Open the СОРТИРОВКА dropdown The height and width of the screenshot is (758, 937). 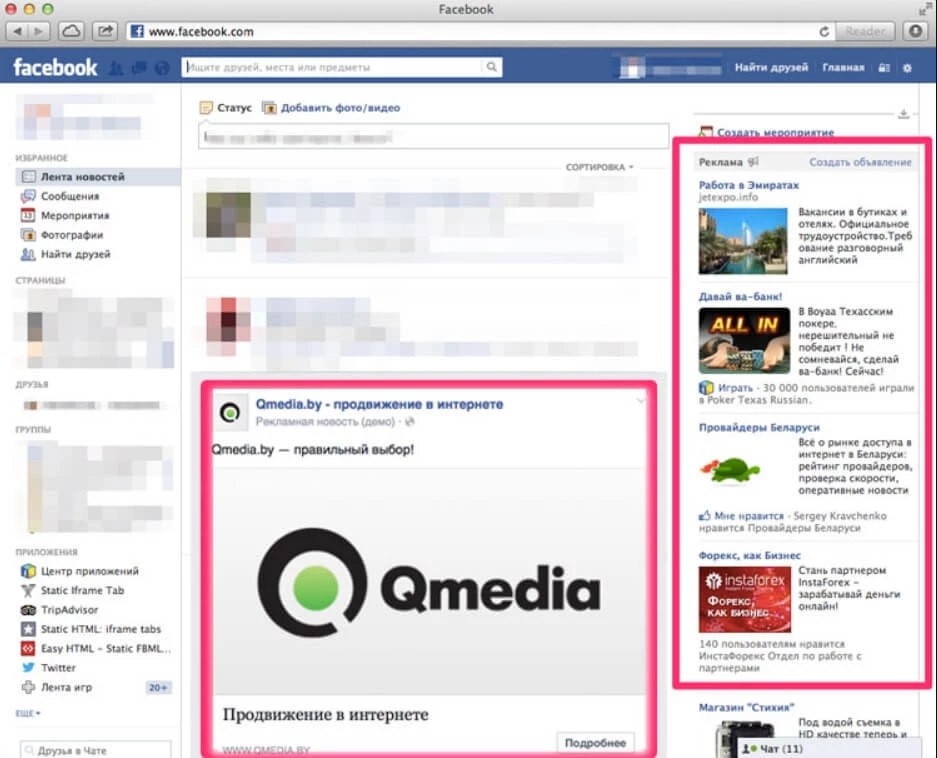coord(599,167)
